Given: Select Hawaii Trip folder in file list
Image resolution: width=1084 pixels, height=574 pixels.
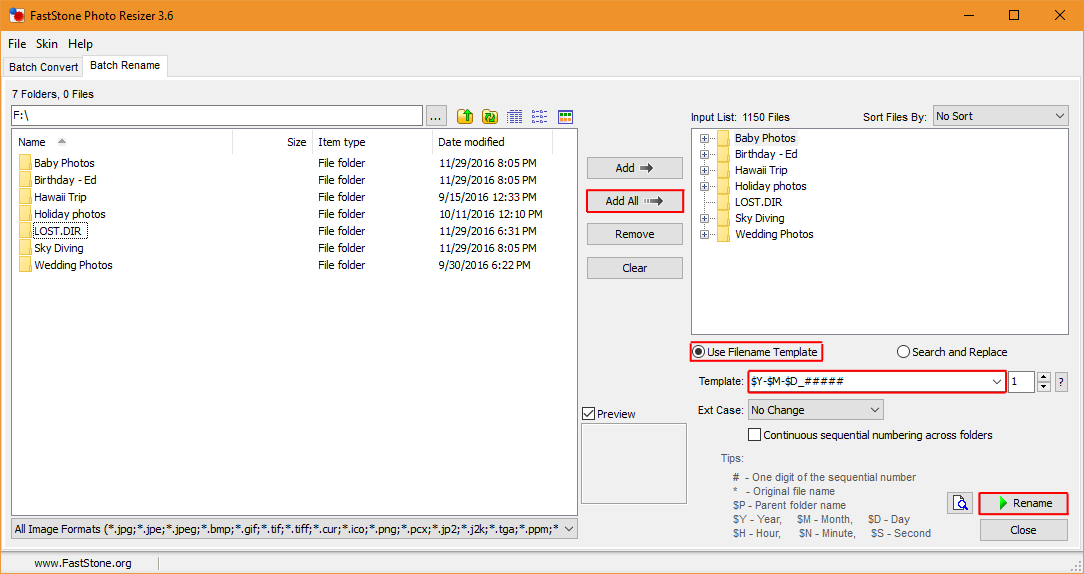Looking at the screenshot, I should [x=60, y=197].
